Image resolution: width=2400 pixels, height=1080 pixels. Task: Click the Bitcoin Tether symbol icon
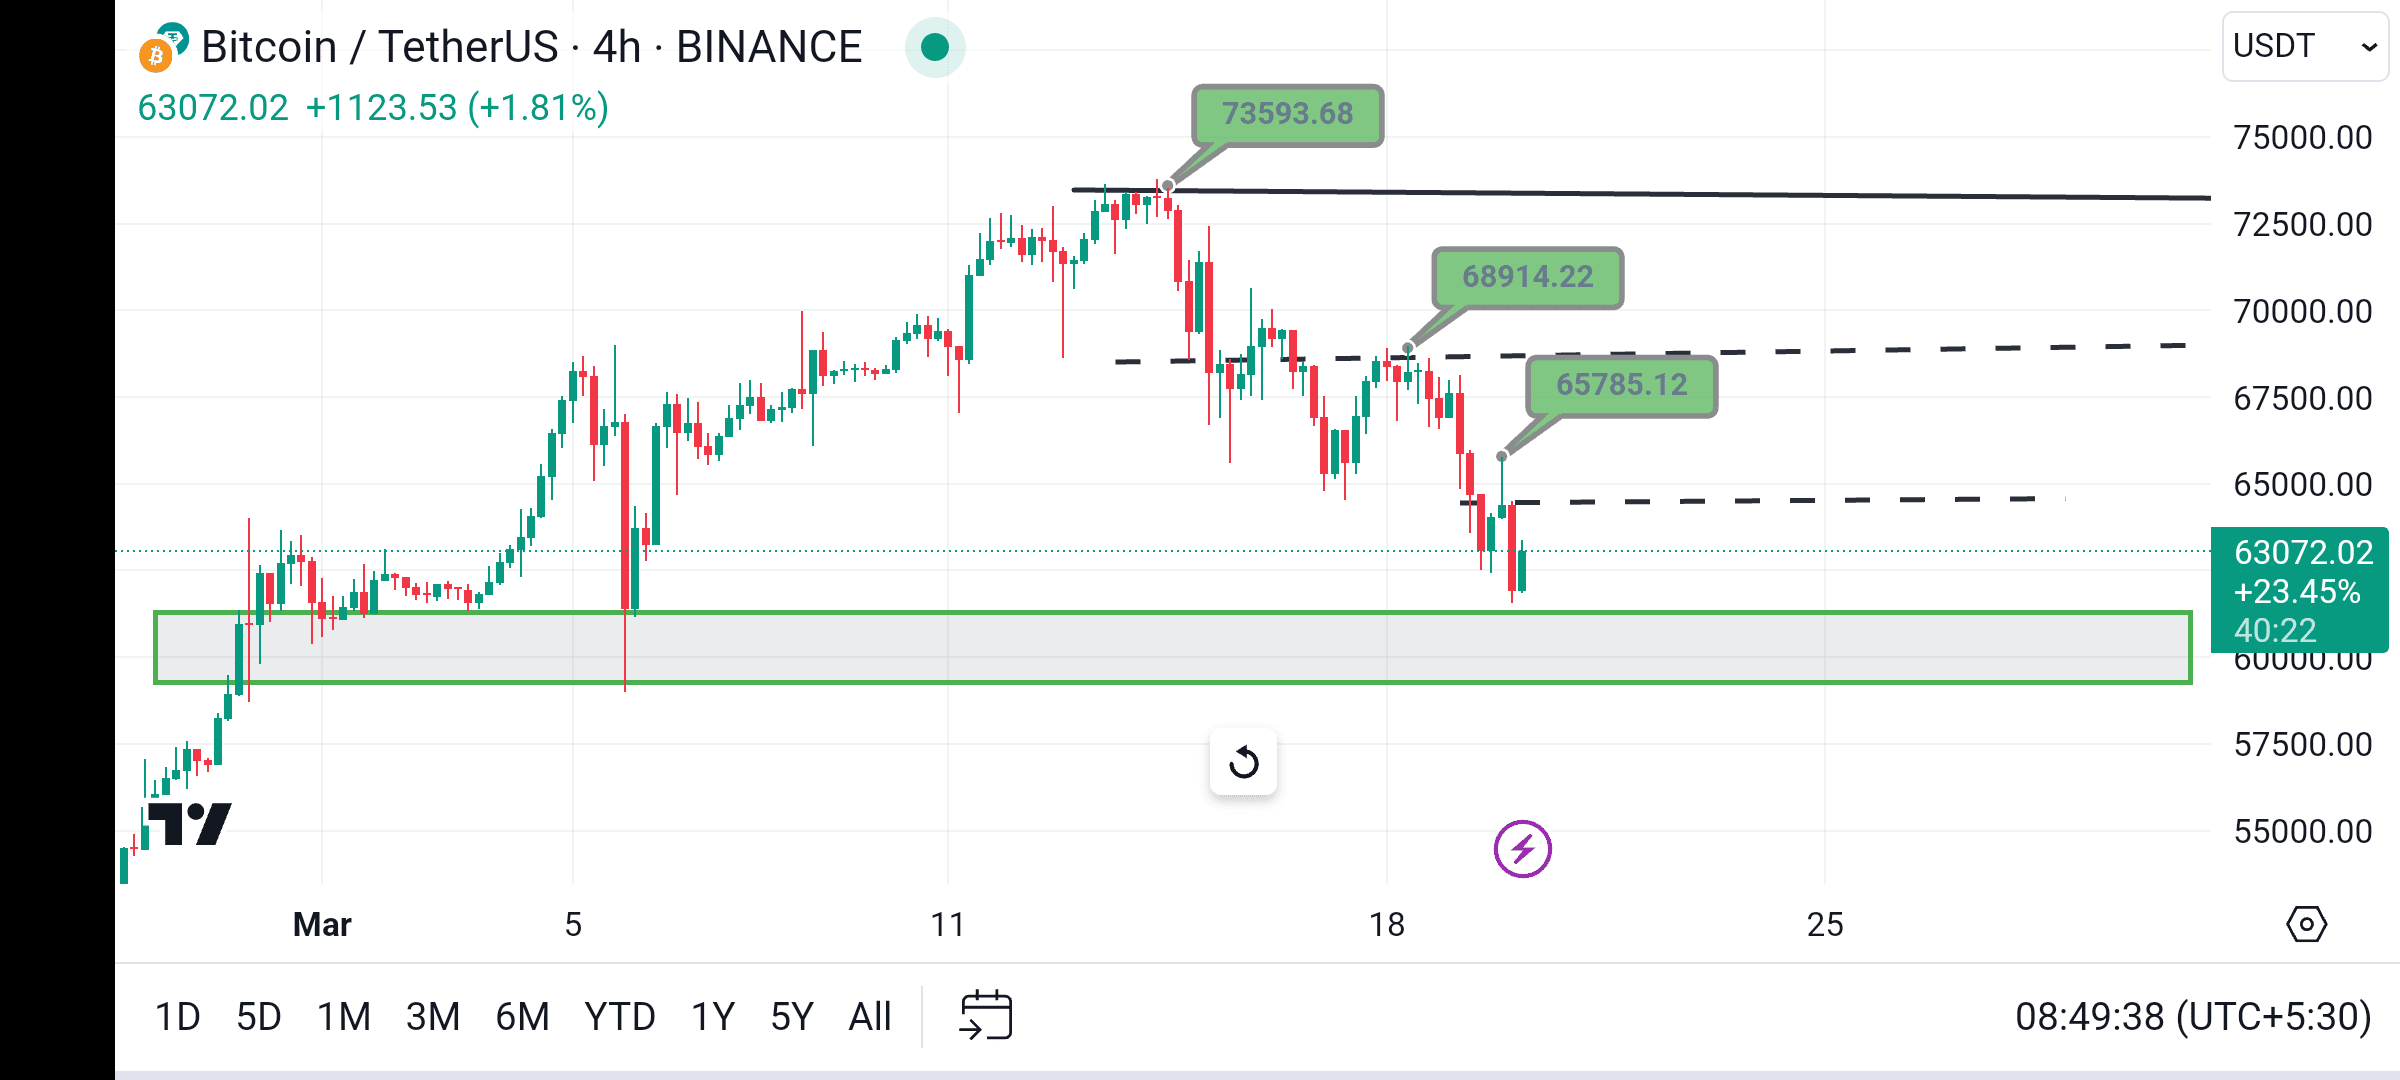tap(163, 48)
